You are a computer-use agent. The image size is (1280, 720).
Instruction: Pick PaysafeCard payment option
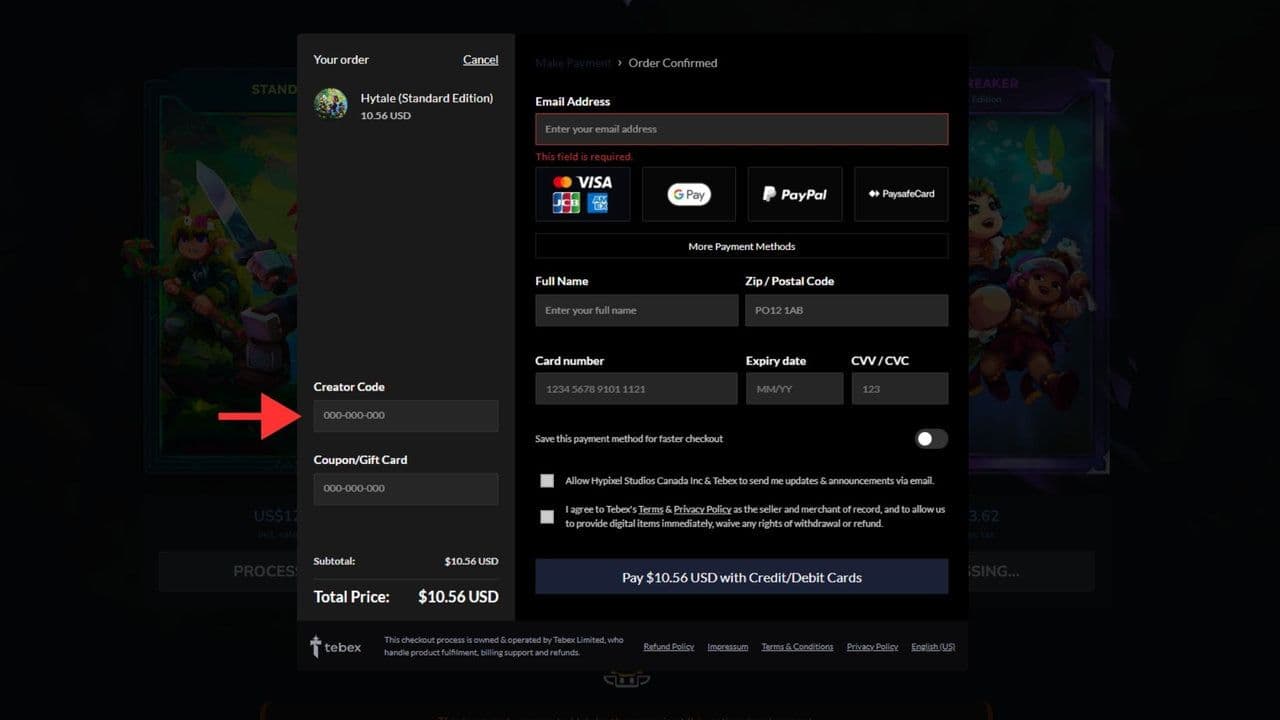click(x=900, y=194)
